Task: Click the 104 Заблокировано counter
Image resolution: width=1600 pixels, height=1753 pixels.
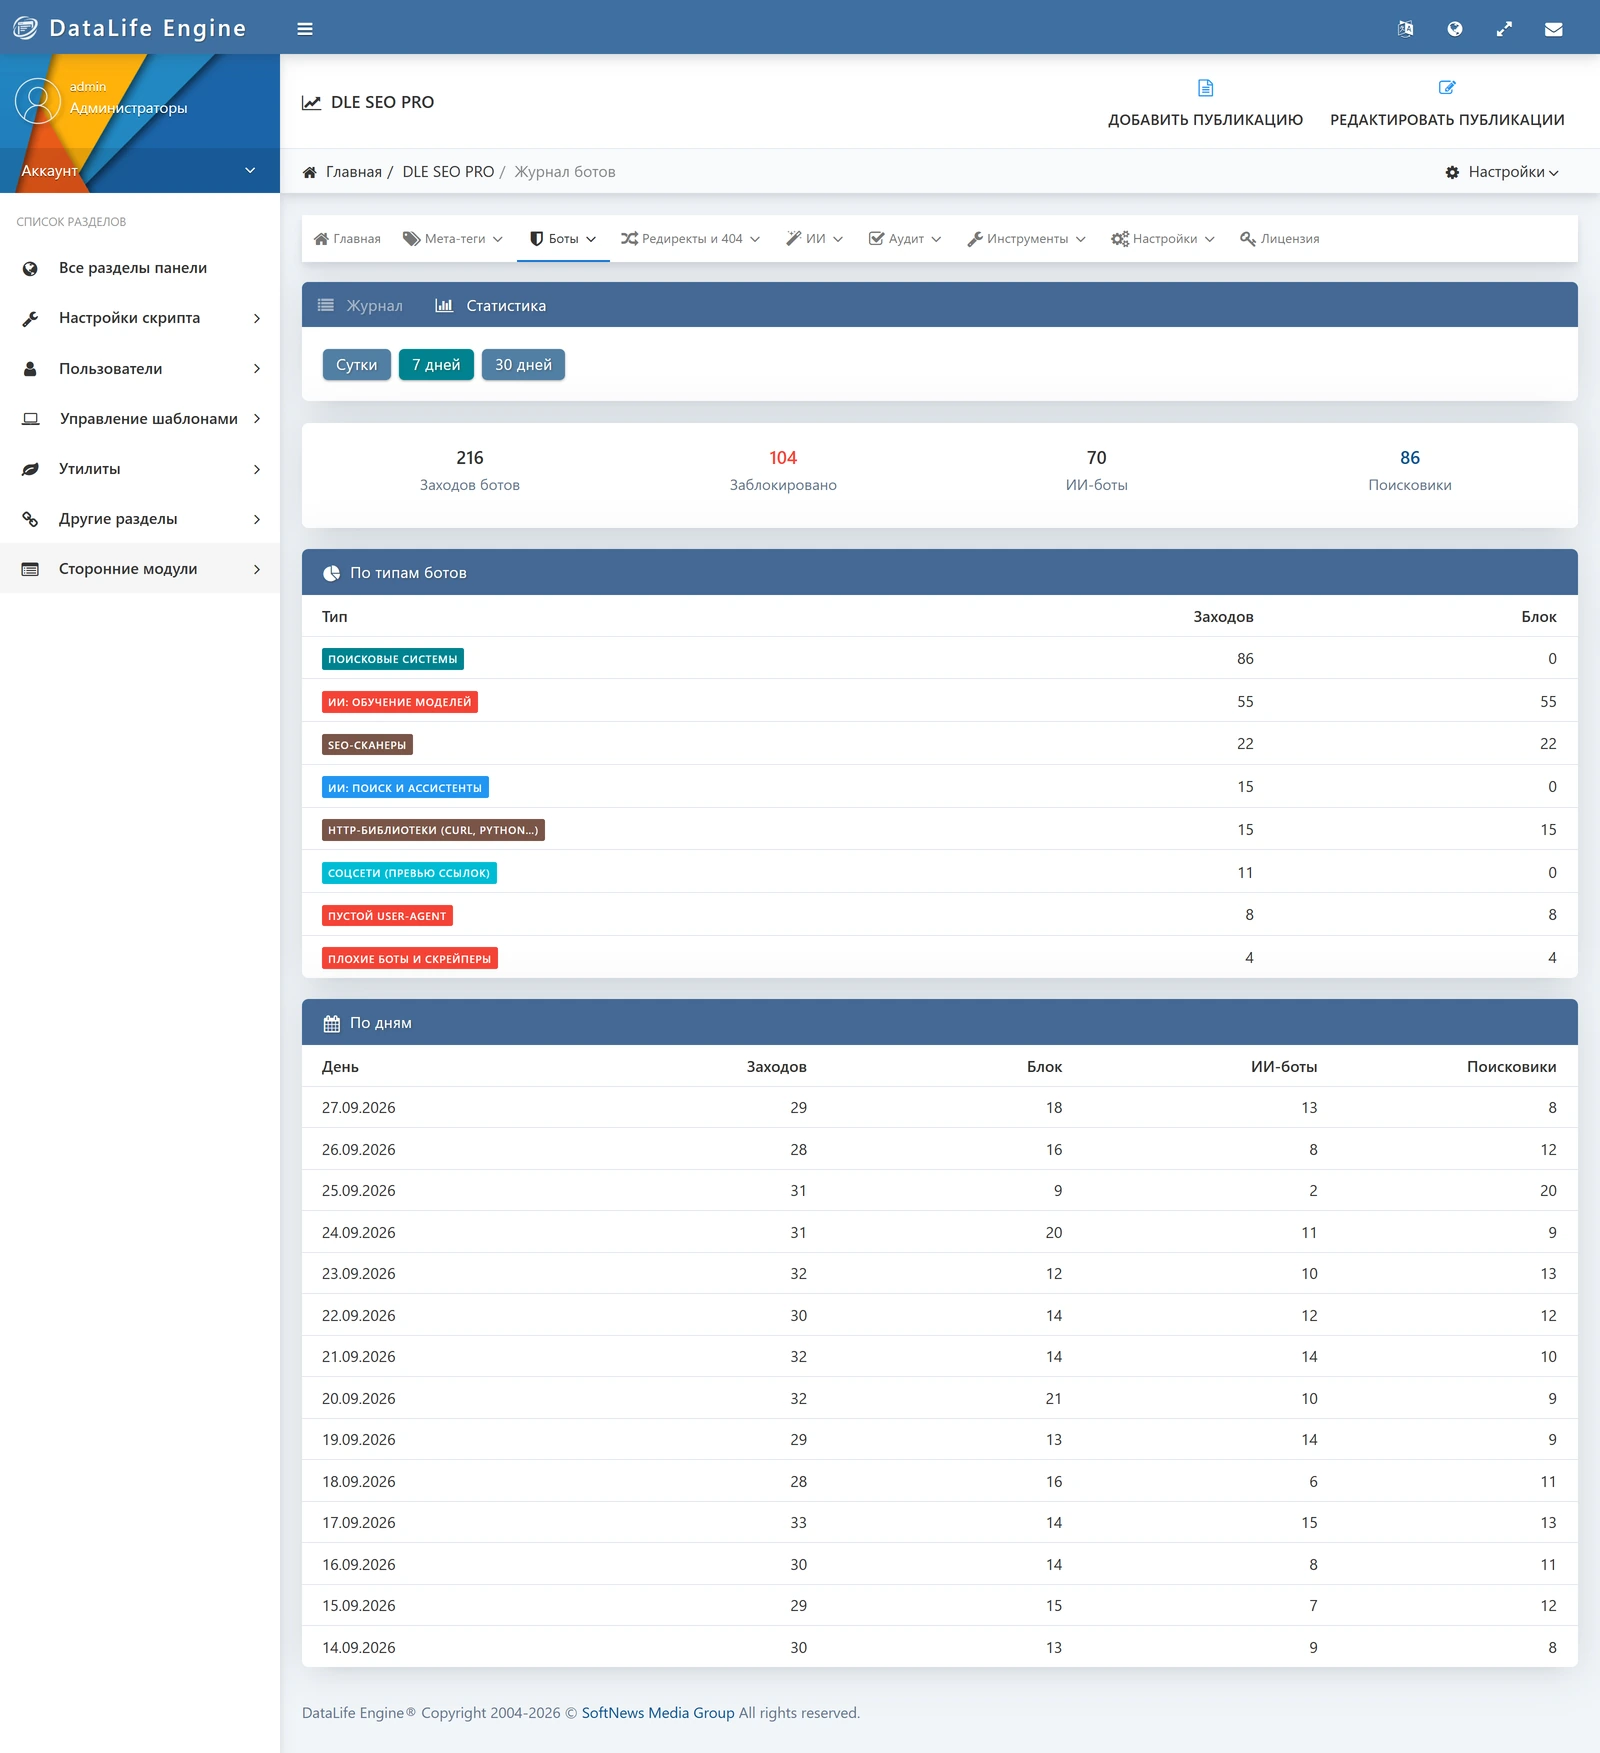Action: click(783, 470)
